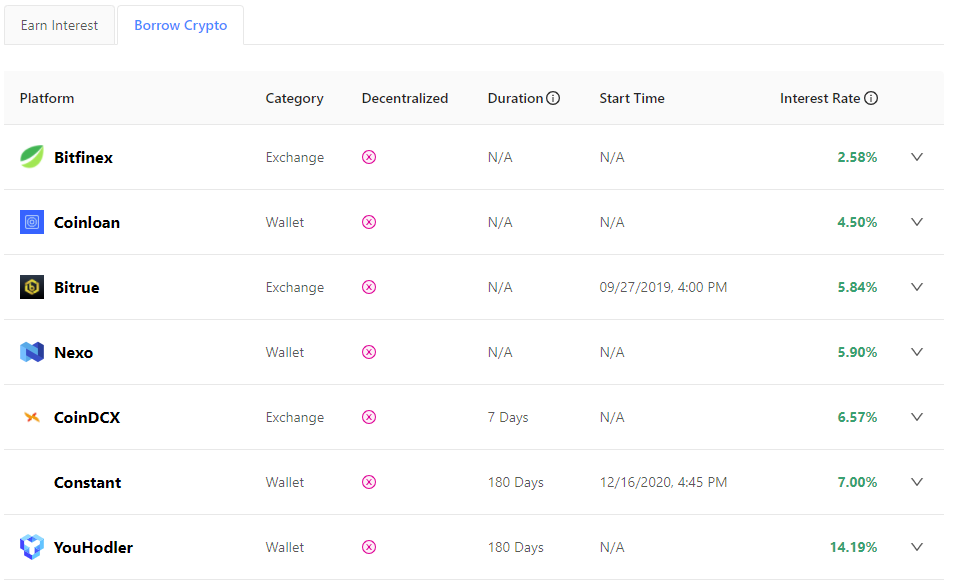Click Constant's not-decentralized cross icon
This screenshot has height=584, width=957.
(x=369, y=482)
